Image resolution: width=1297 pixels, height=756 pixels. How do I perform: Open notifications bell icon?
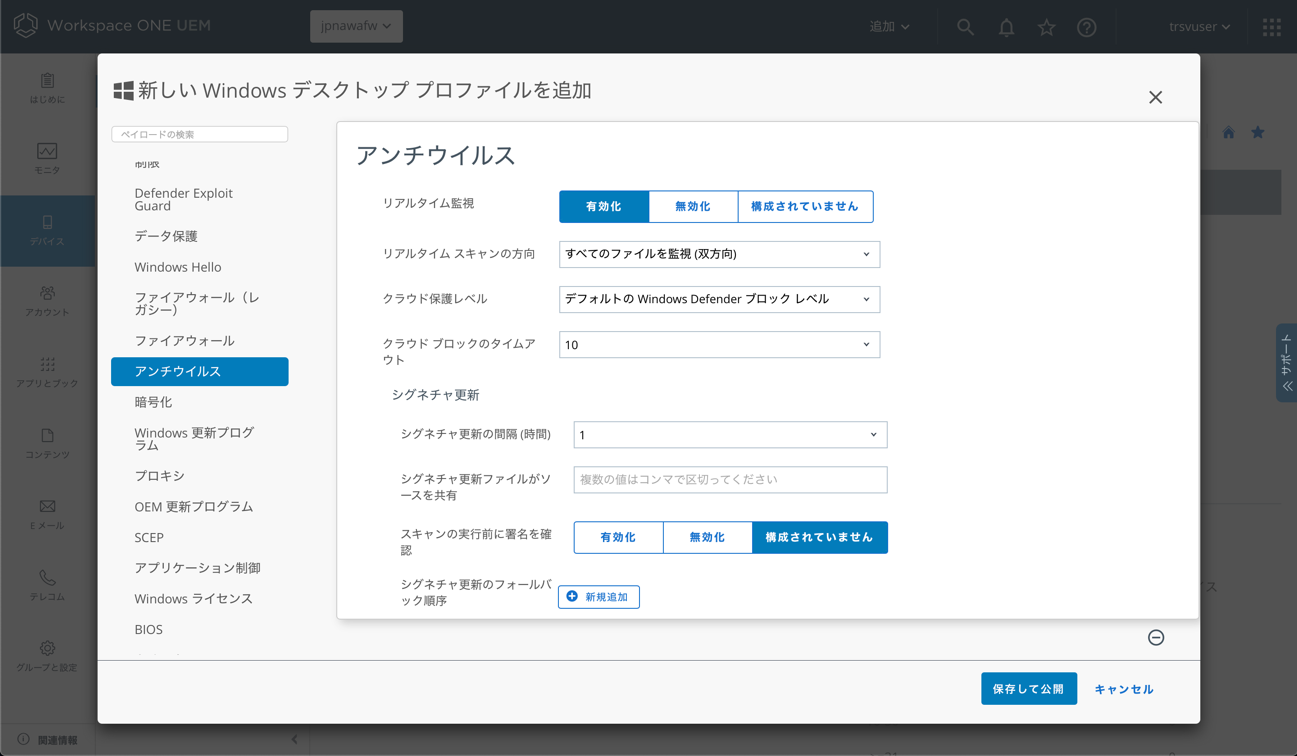coord(1006,27)
